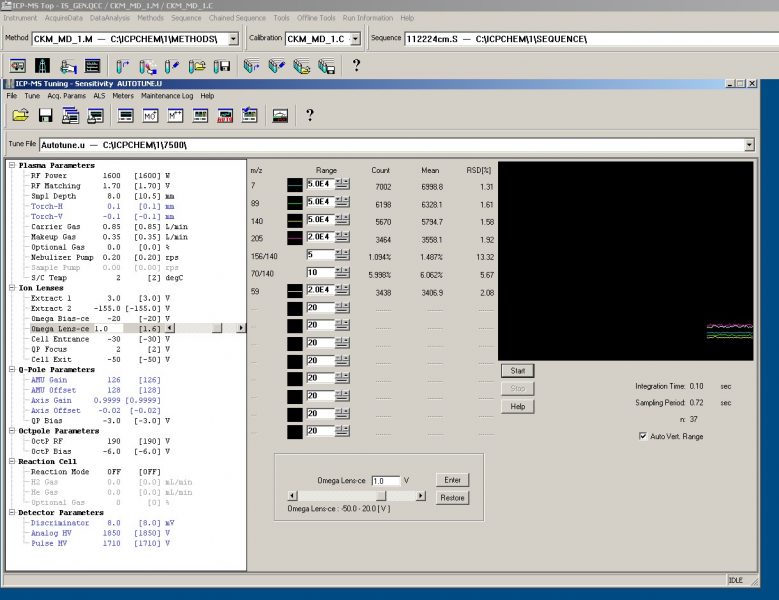Click the Help button below Stop

(518, 406)
